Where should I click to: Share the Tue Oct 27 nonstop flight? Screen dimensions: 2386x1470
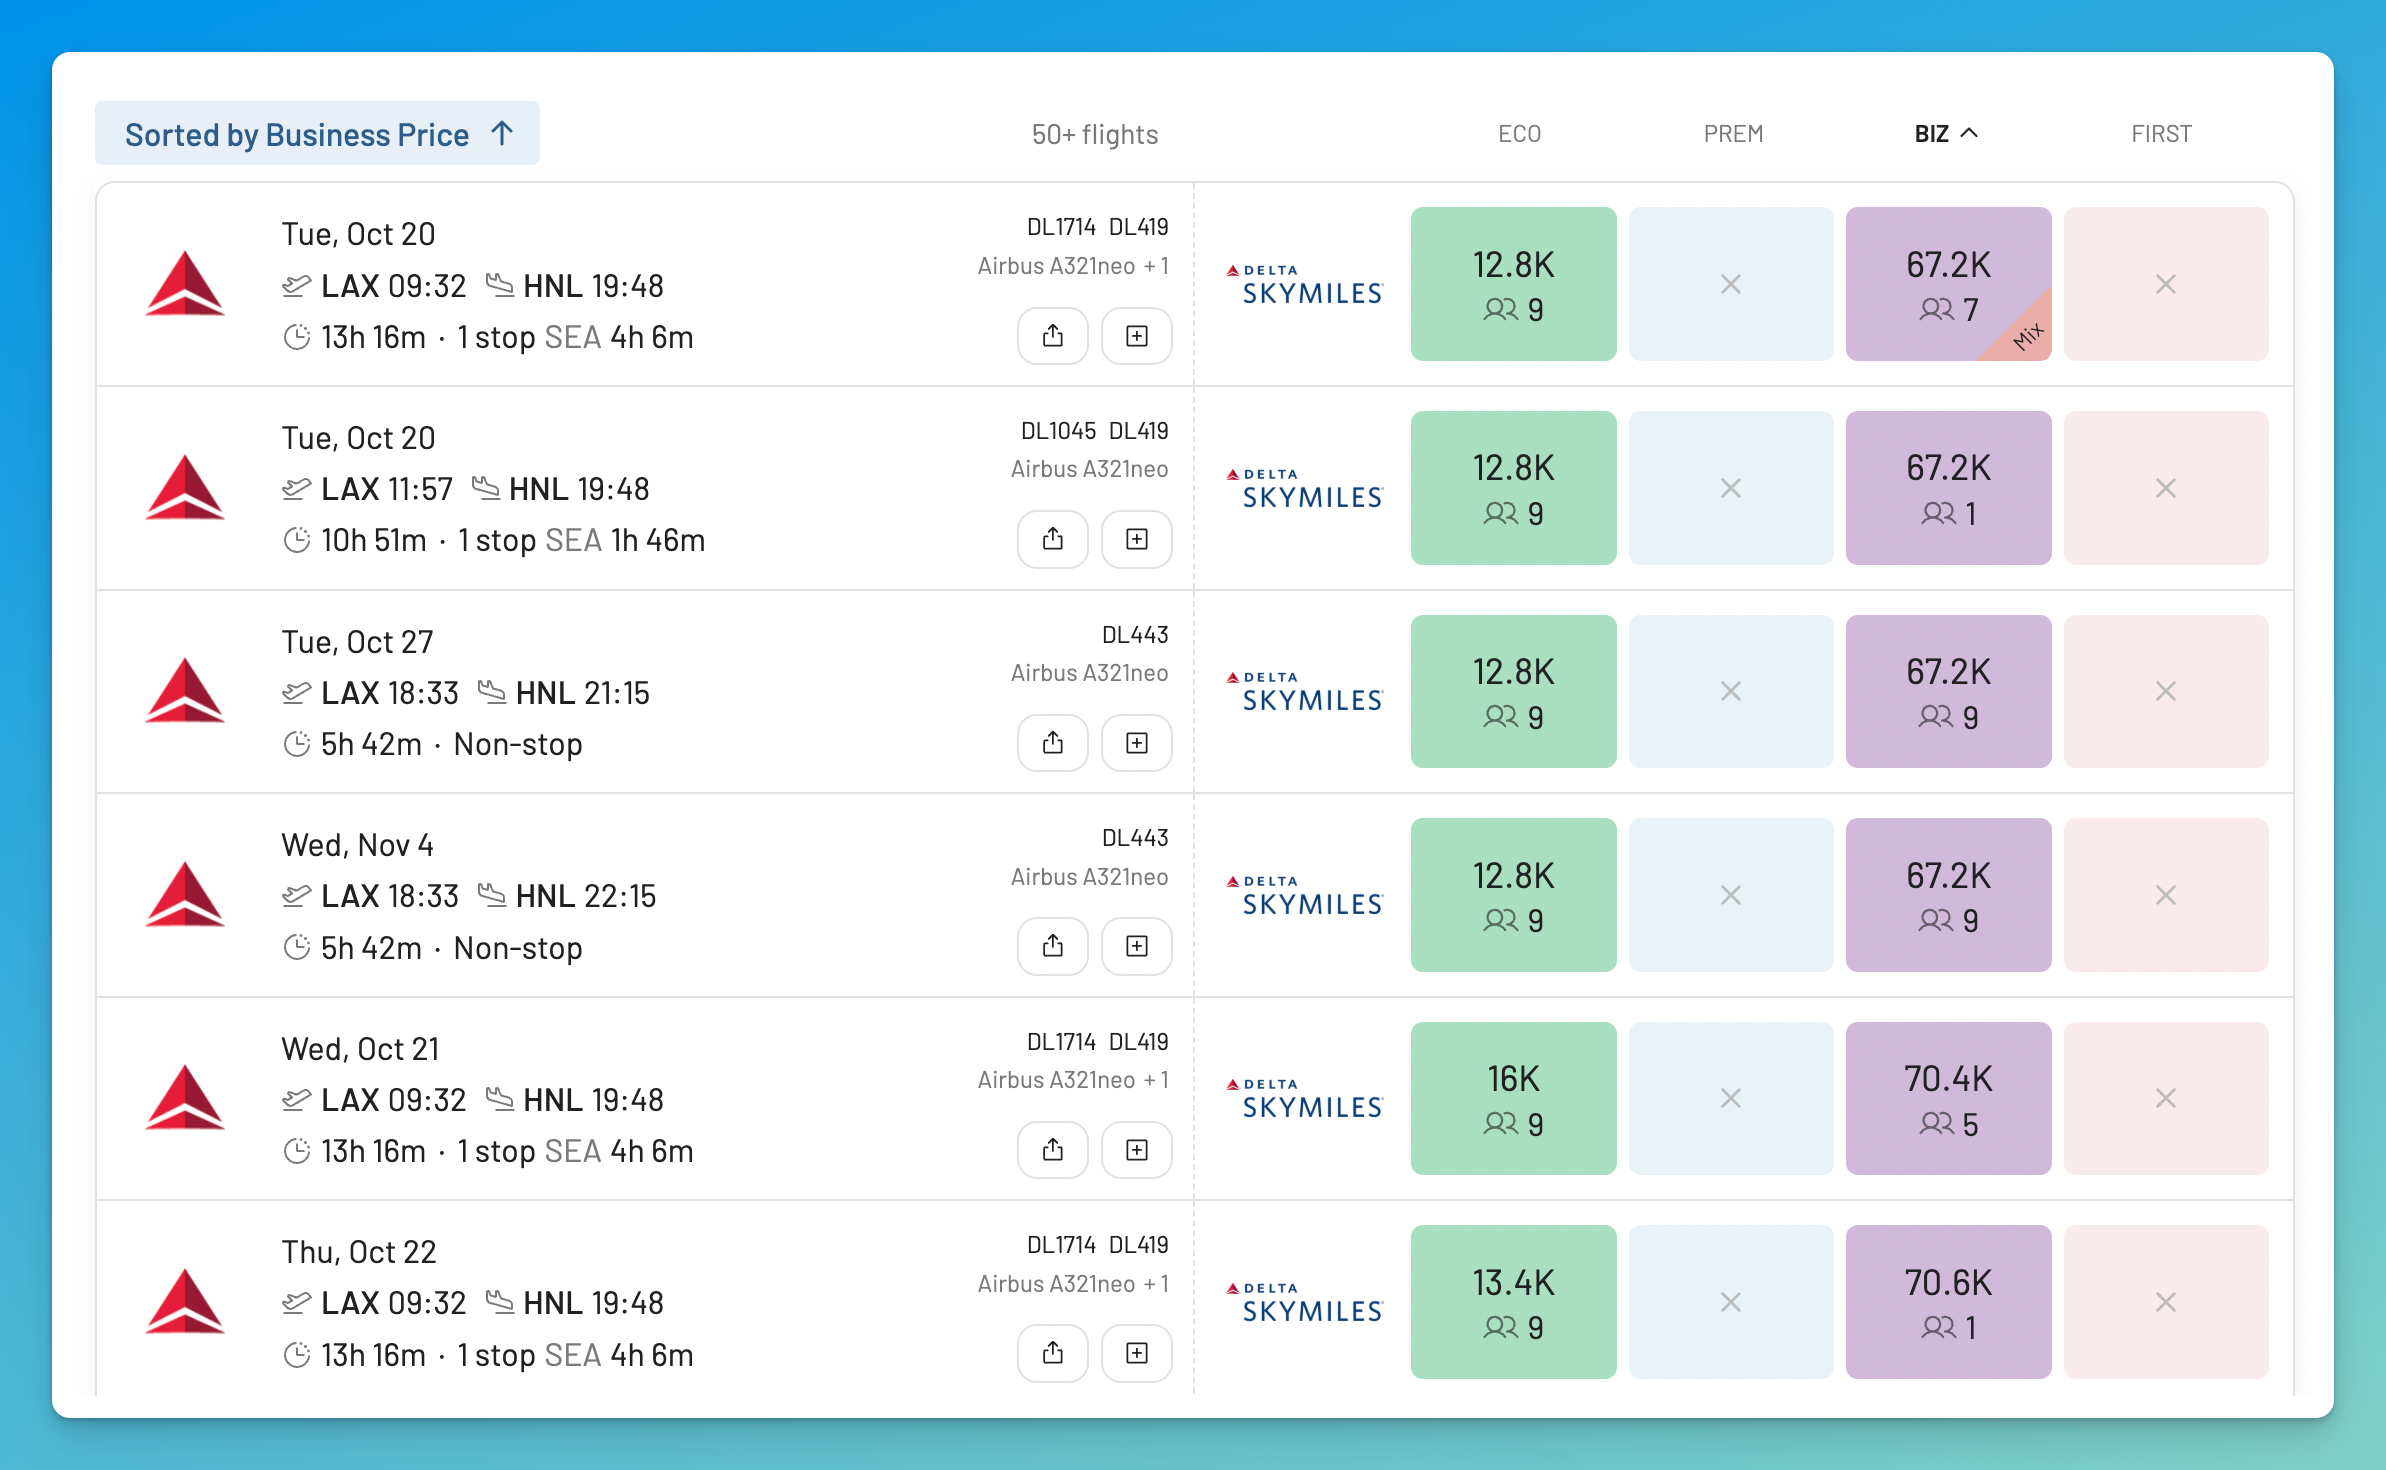pyautogui.click(x=1052, y=743)
